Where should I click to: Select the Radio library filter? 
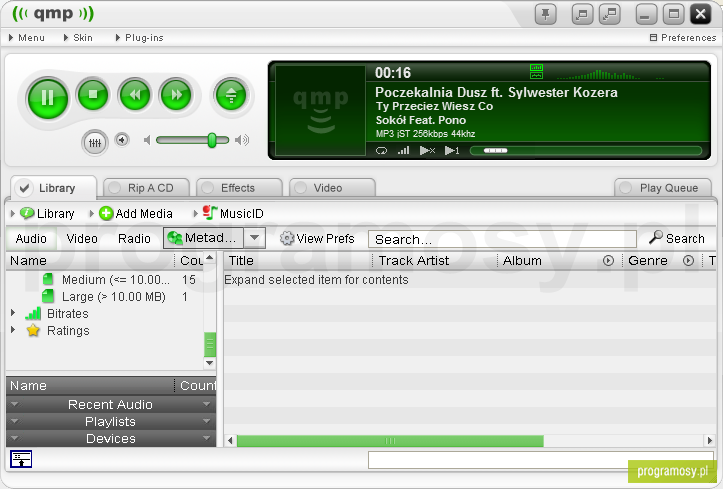pyautogui.click(x=134, y=239)
